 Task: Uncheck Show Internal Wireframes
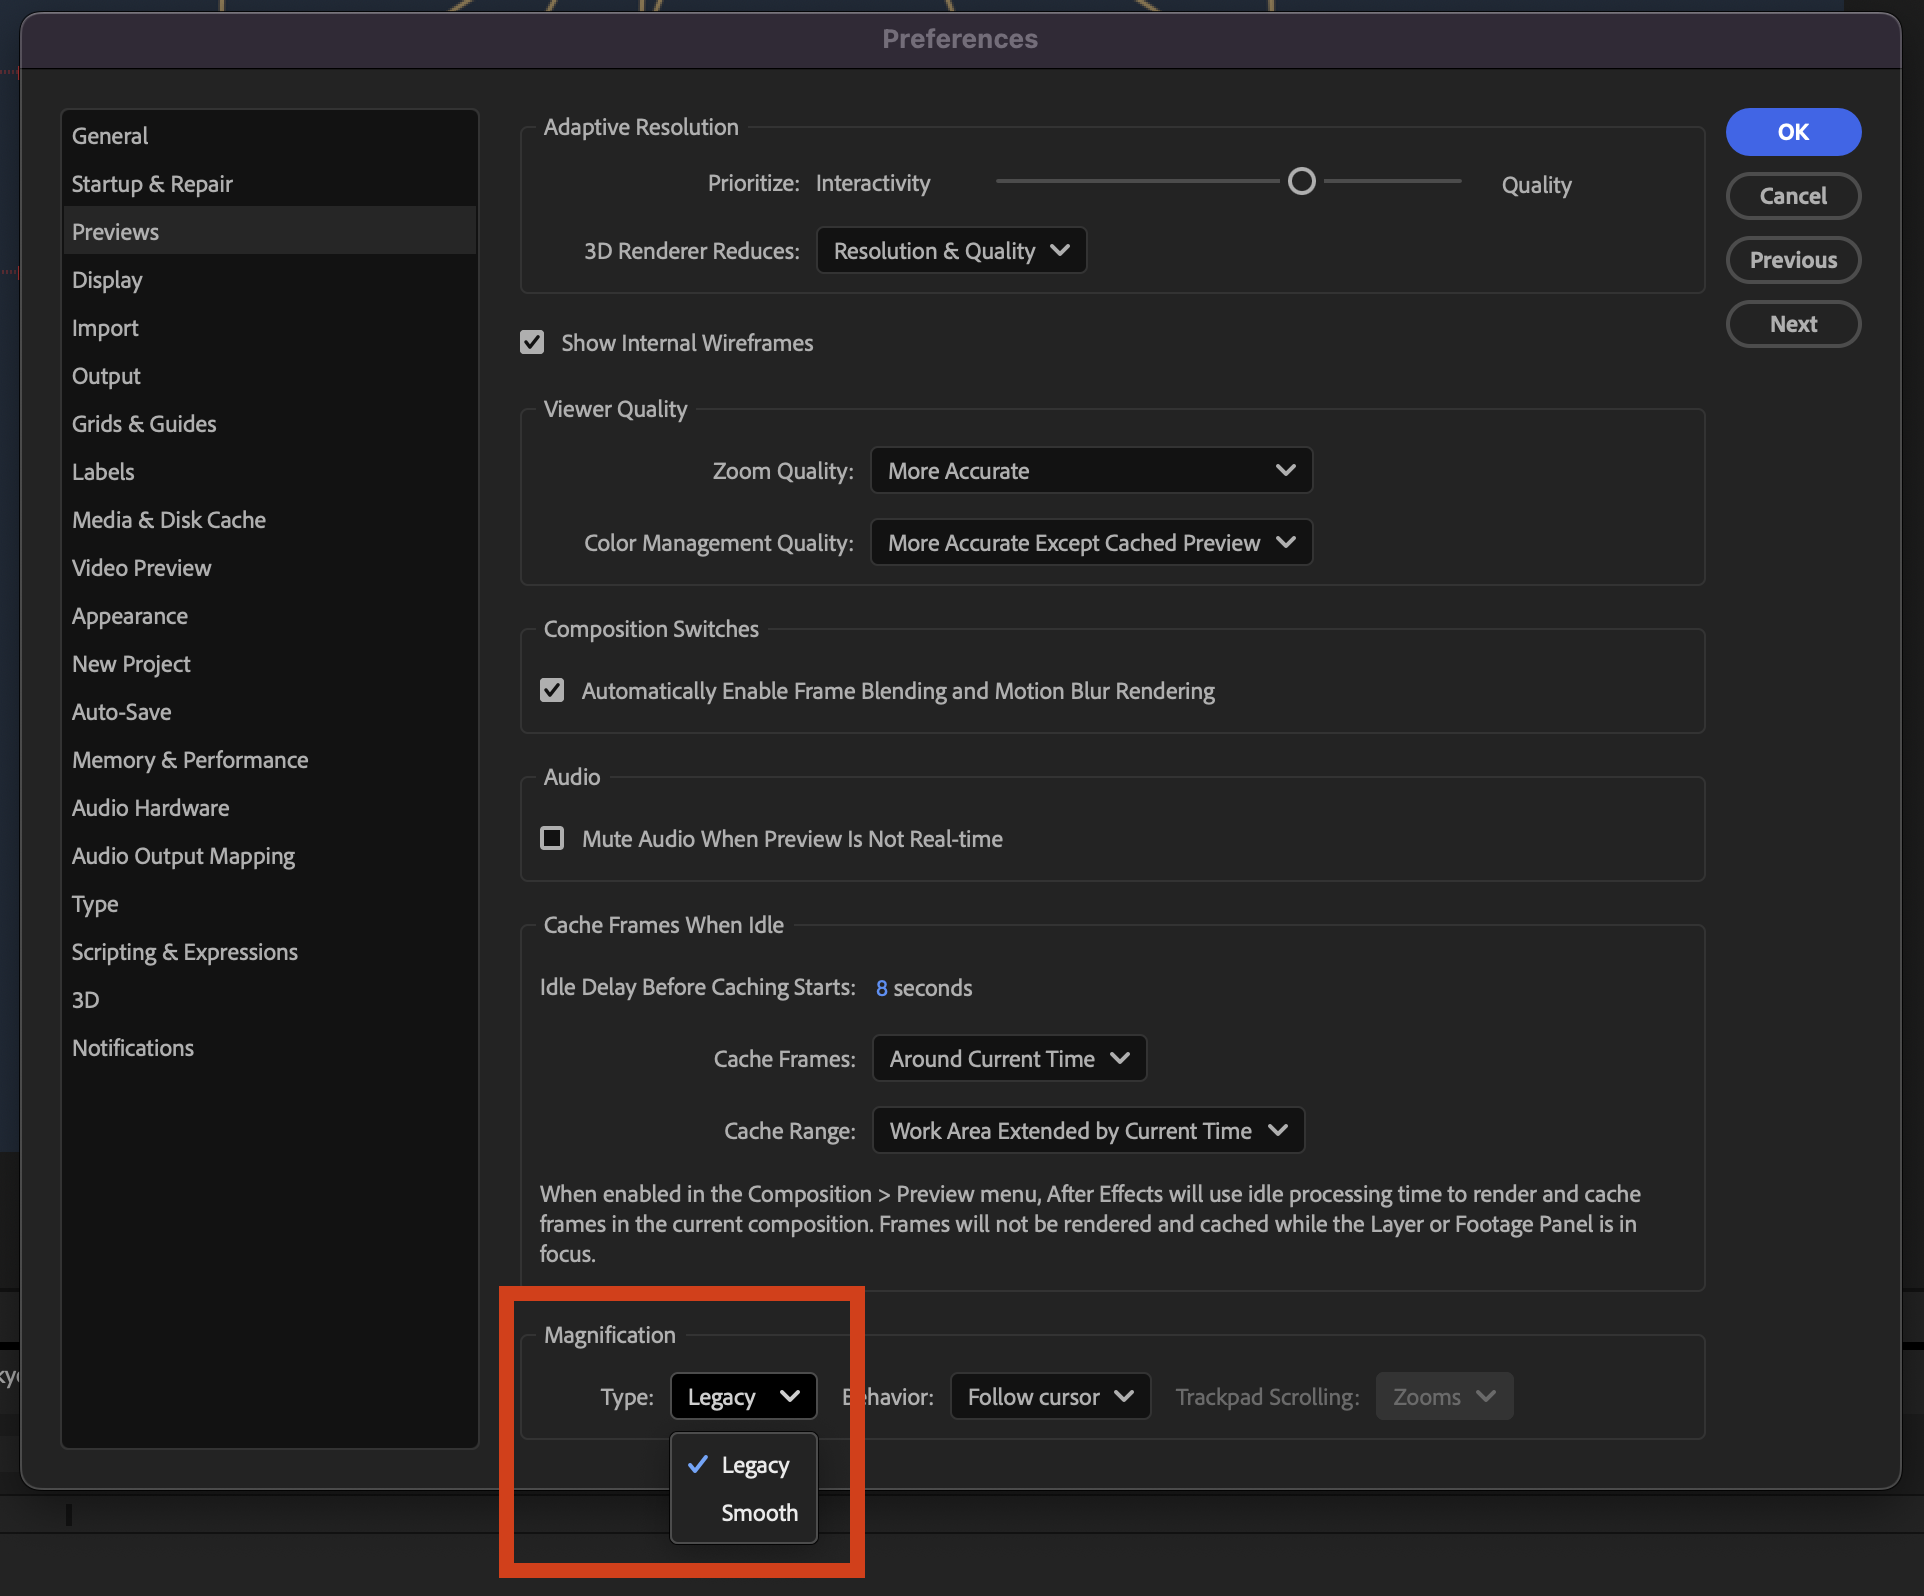coord(531,342)
